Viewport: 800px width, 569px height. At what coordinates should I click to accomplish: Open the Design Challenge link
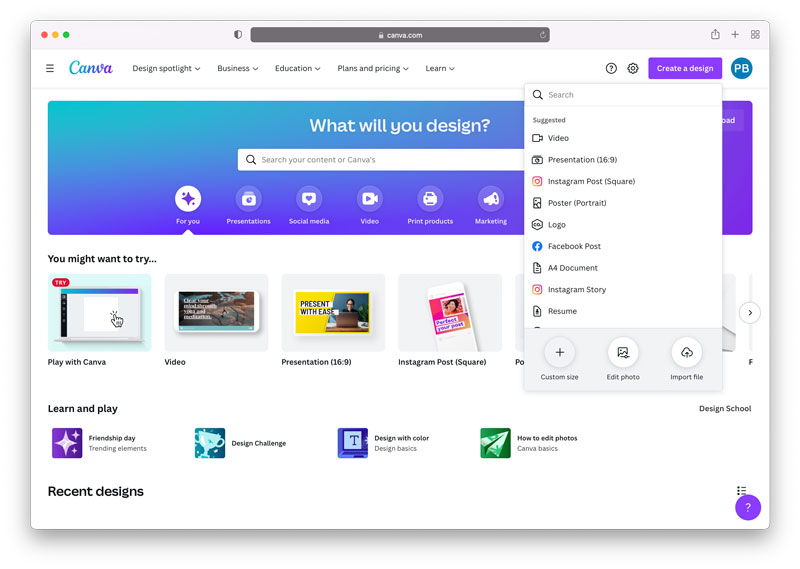point(259,443)
